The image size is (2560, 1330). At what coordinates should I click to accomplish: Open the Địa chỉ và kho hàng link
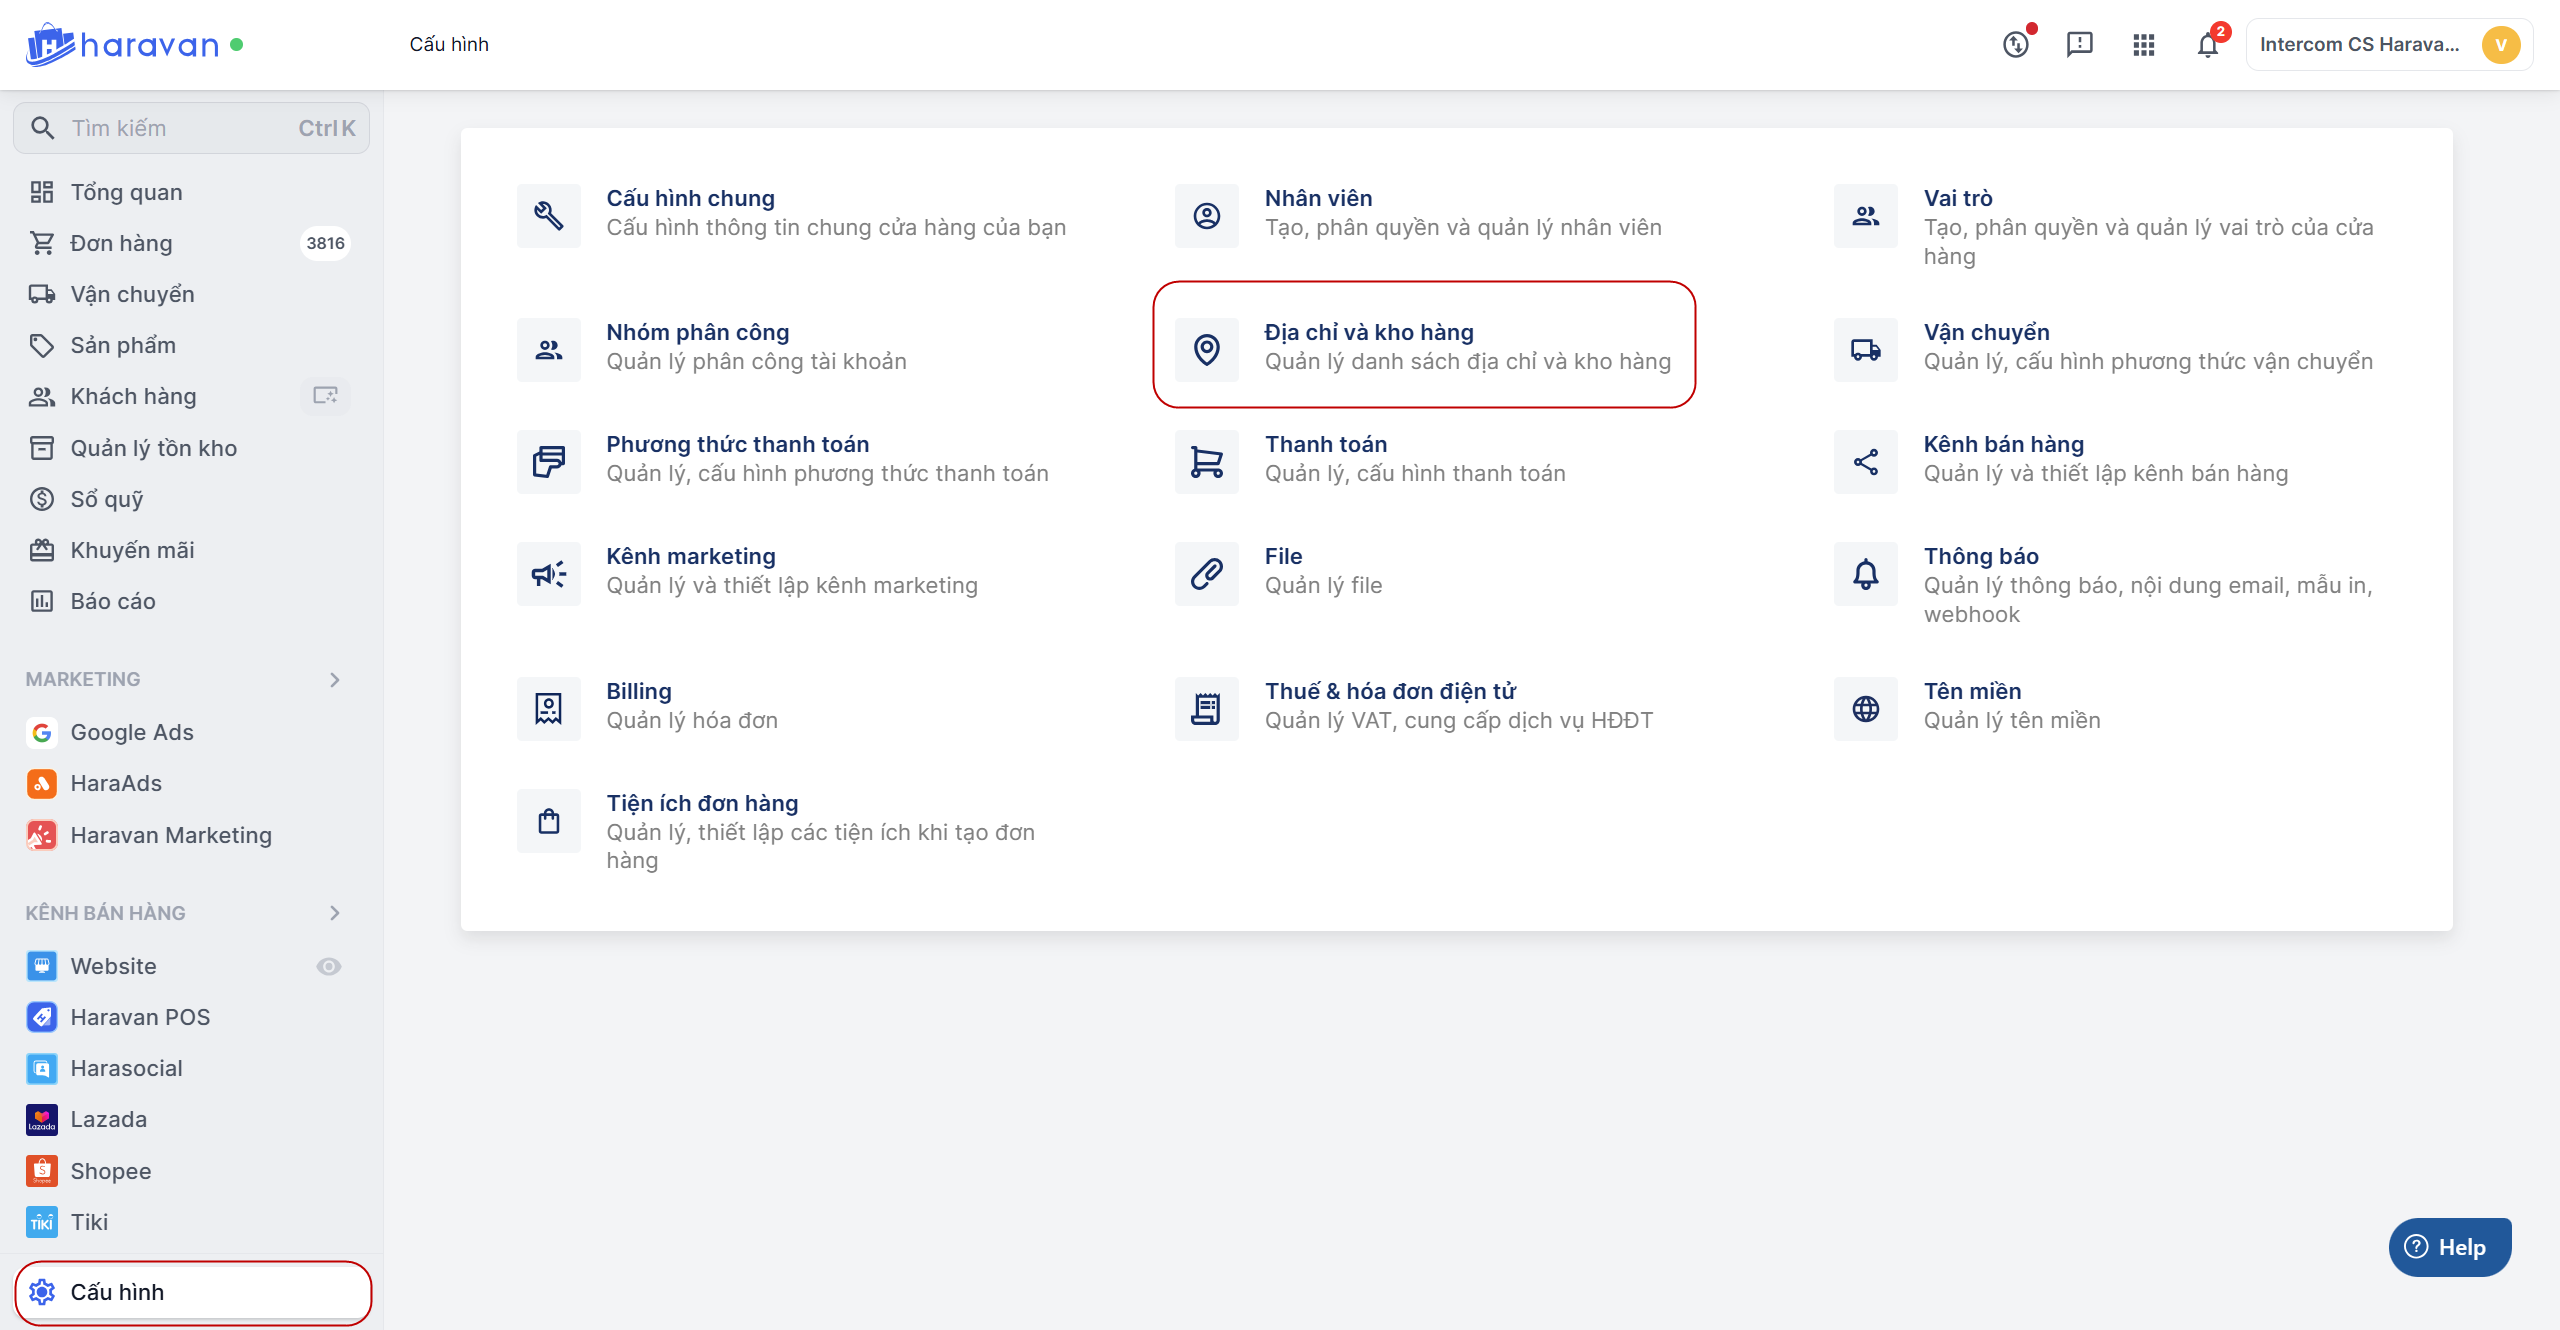point(1368,332)
